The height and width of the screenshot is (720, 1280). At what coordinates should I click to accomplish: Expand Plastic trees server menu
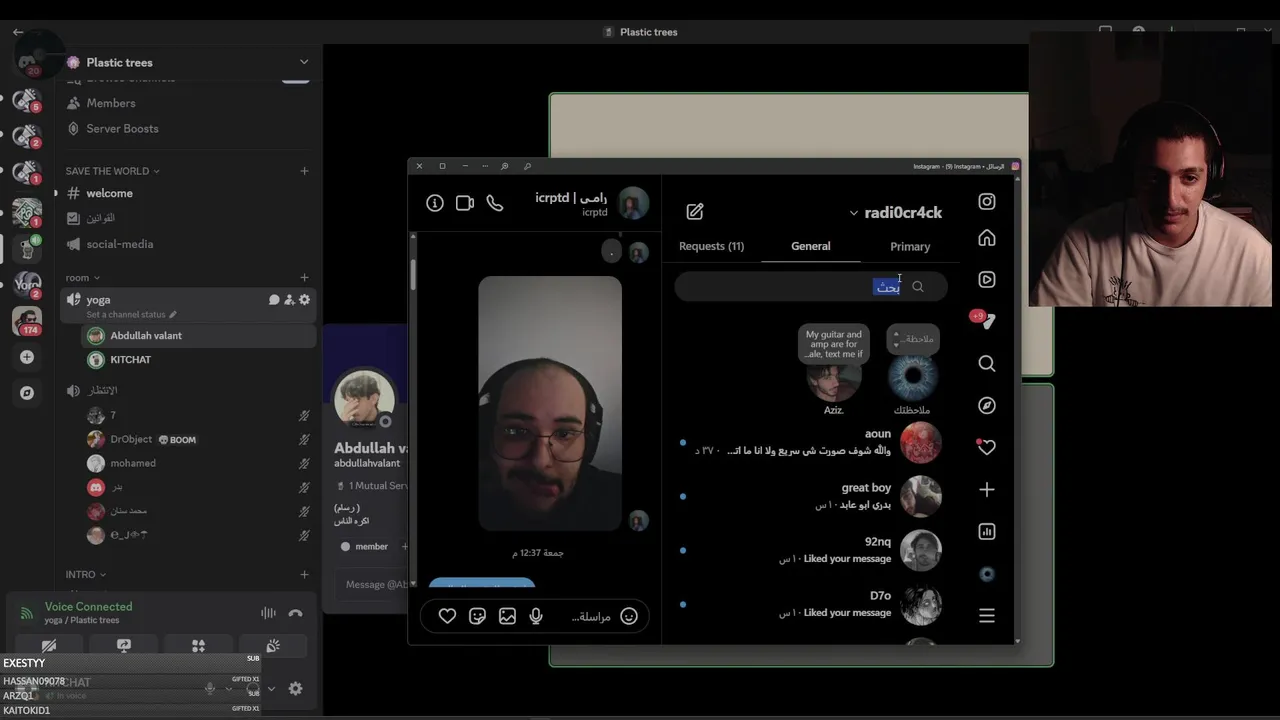304,62
